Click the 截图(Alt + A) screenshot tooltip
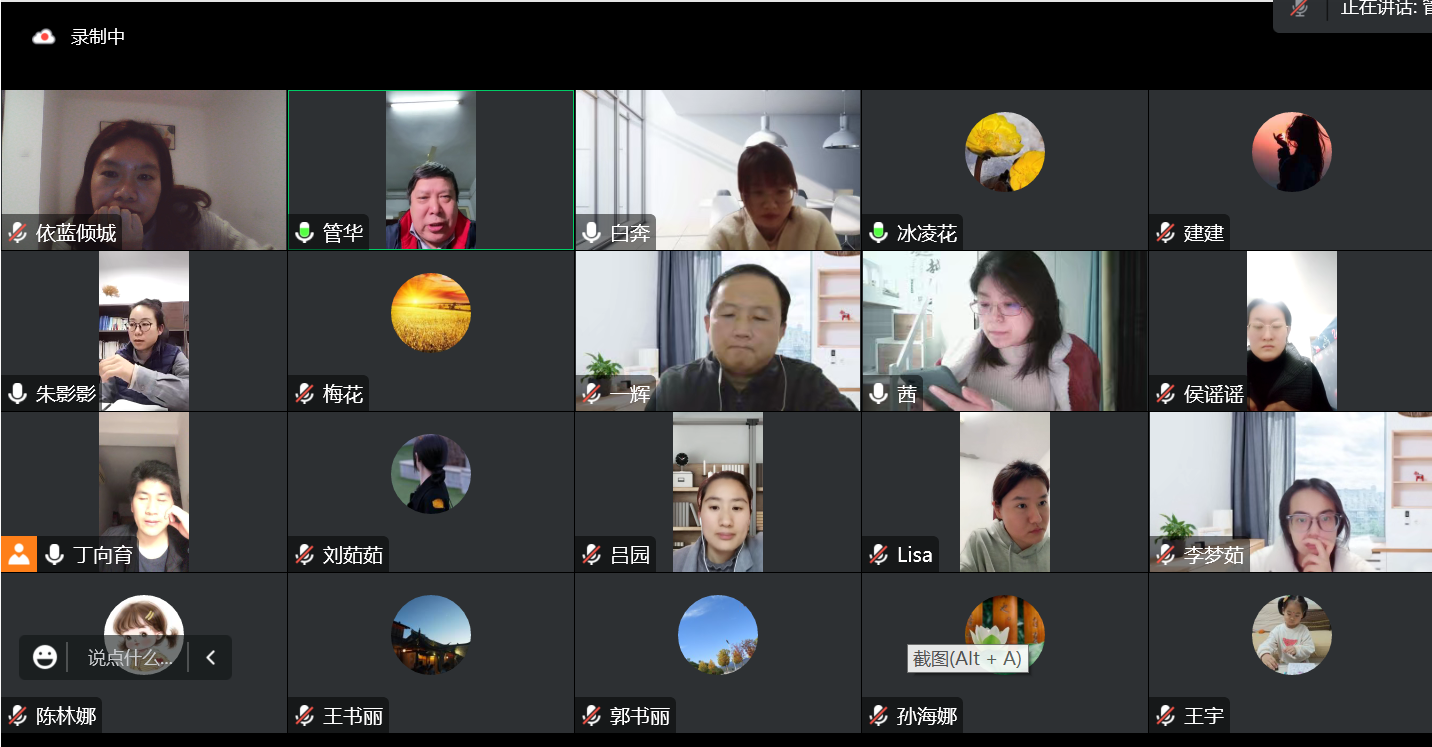The image size is (1432, 747). 967,658
